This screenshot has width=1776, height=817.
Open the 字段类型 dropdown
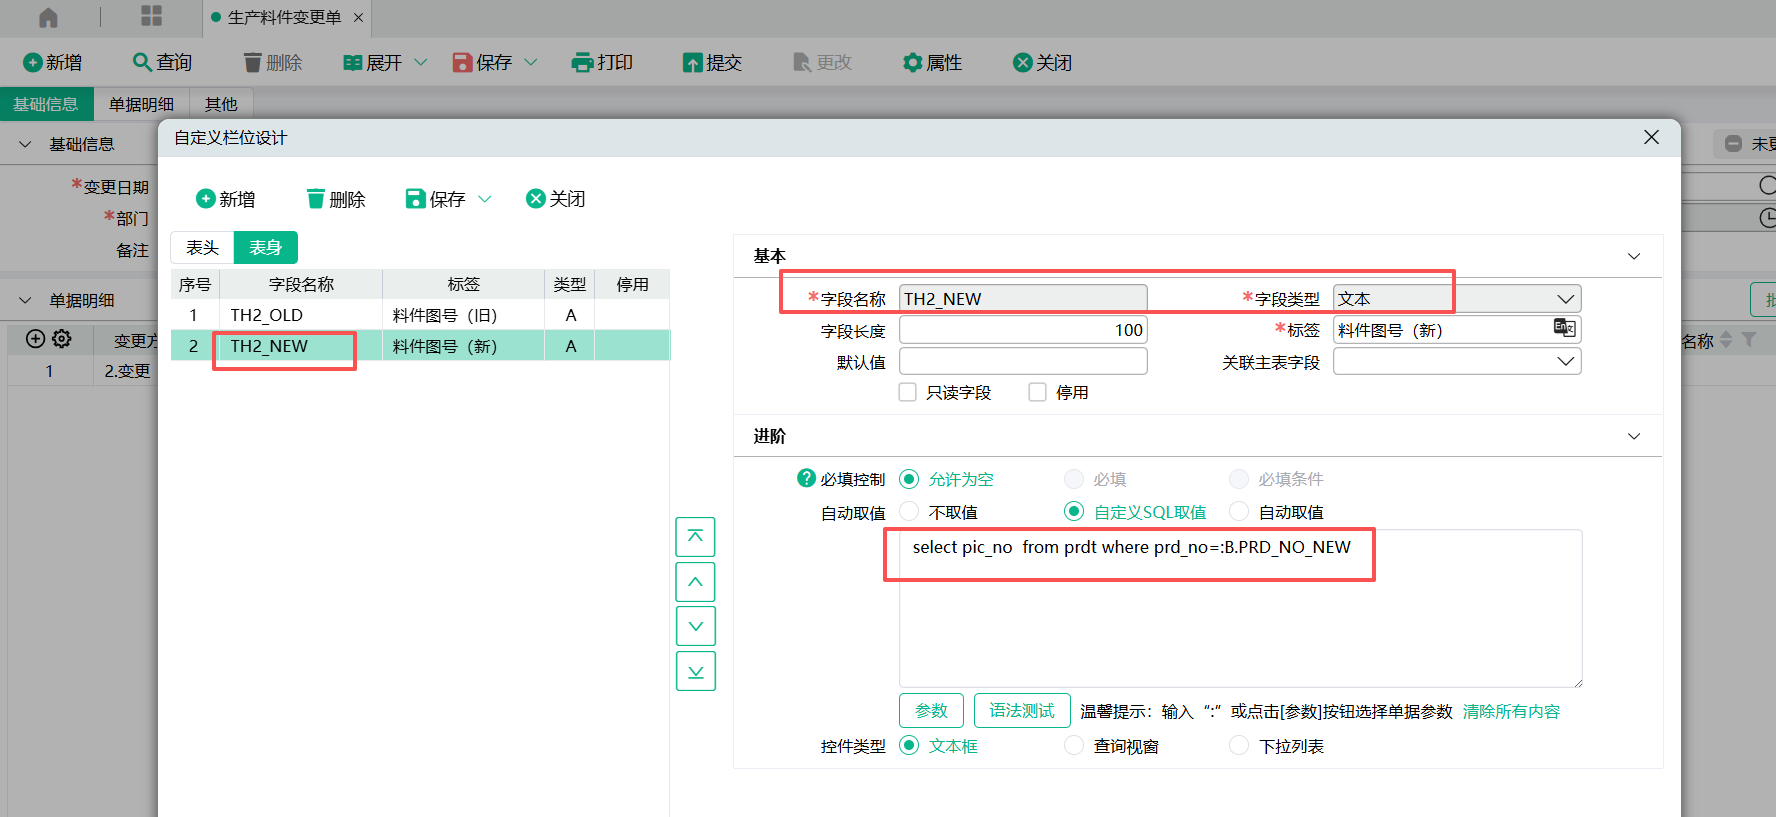[x=1565, y=299]
